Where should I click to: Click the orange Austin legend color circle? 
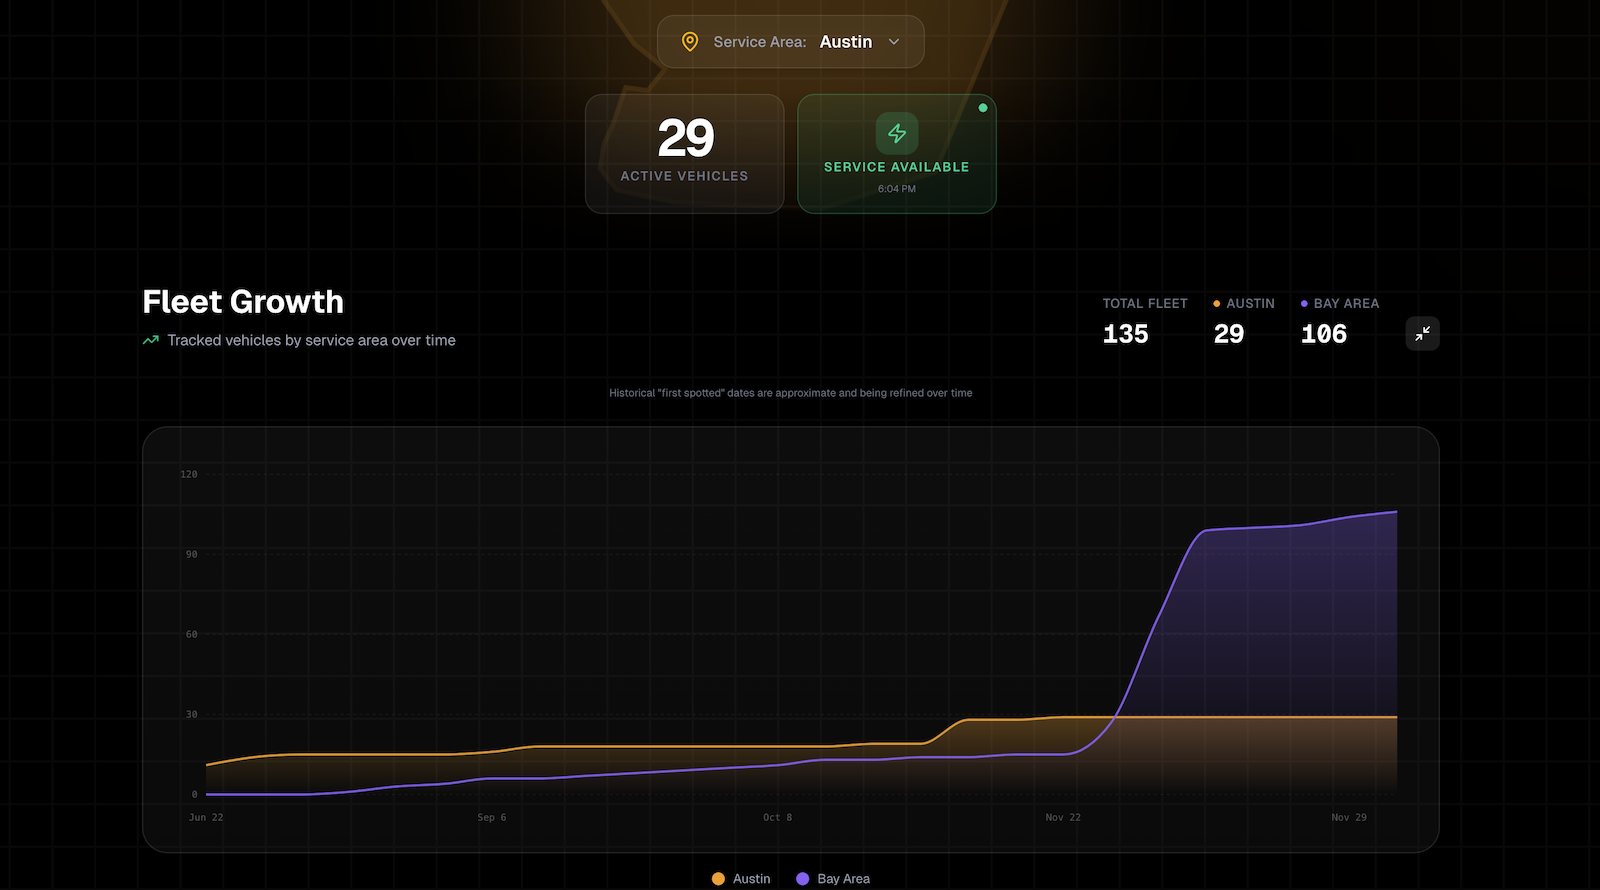point(718,879)
